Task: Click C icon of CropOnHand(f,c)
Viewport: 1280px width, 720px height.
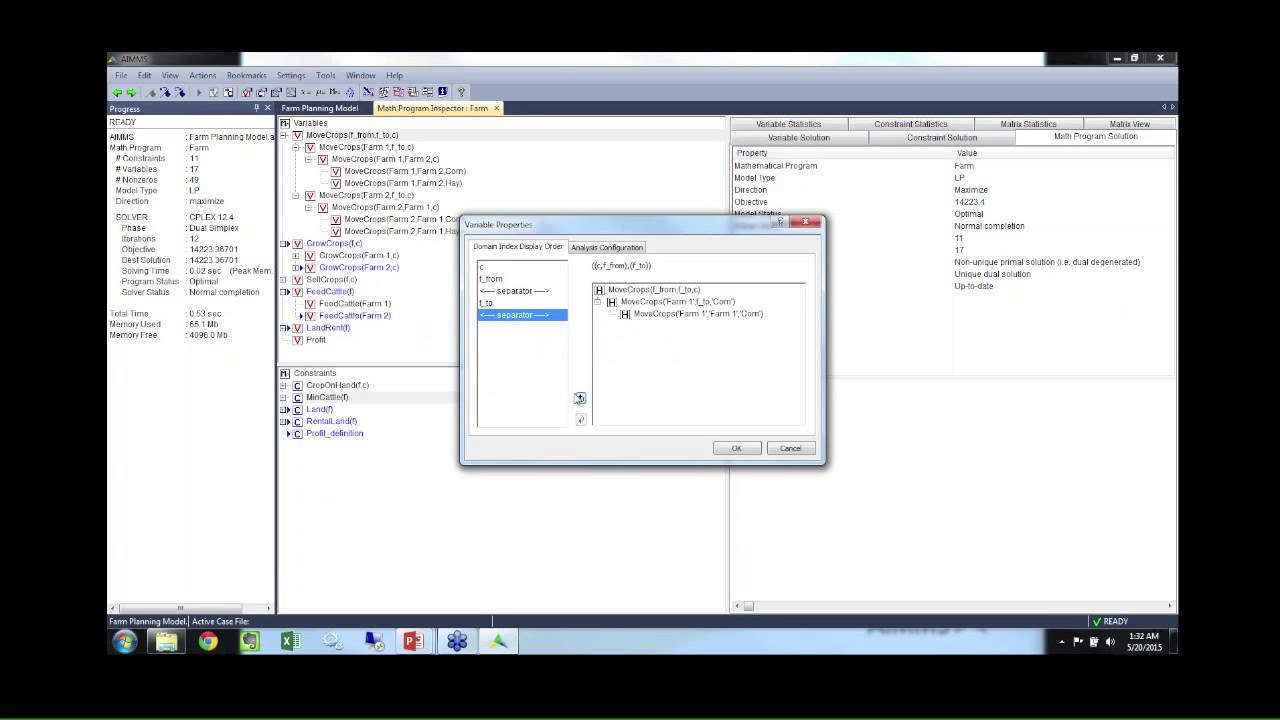Action: pos(297,386)
